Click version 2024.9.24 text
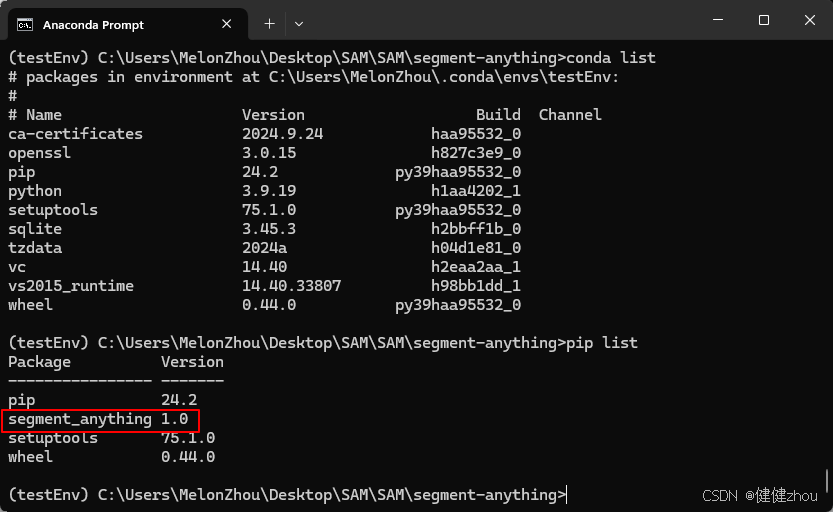 283,134
